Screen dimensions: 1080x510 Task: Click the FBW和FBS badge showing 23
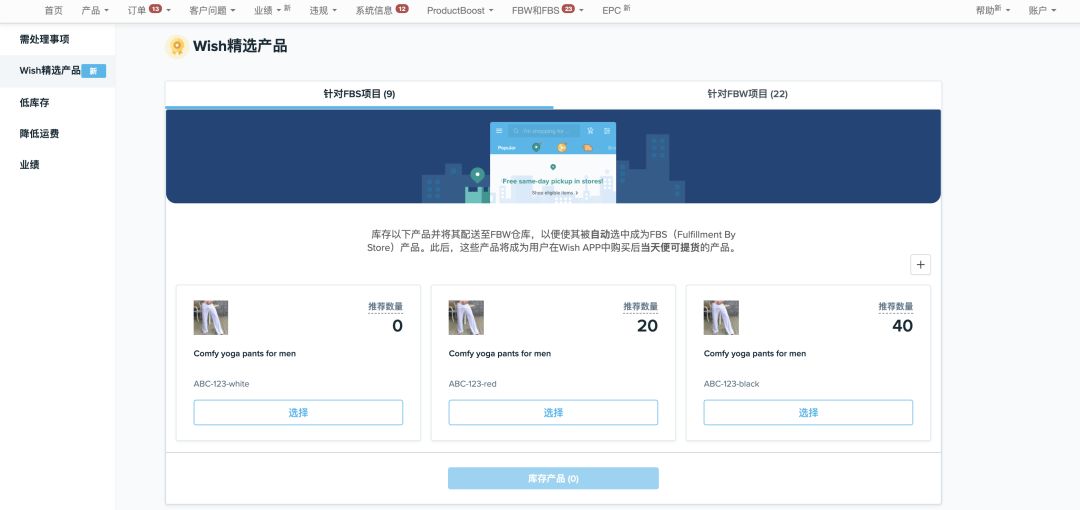point(568,9)
